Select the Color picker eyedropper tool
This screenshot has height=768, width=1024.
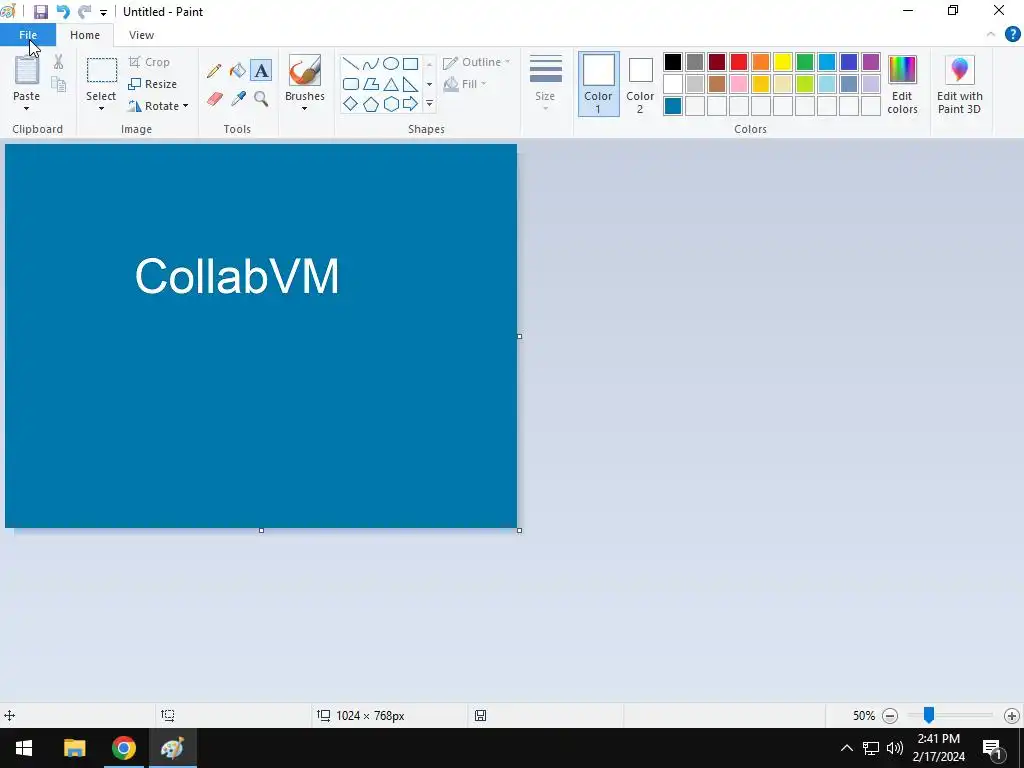238,99
